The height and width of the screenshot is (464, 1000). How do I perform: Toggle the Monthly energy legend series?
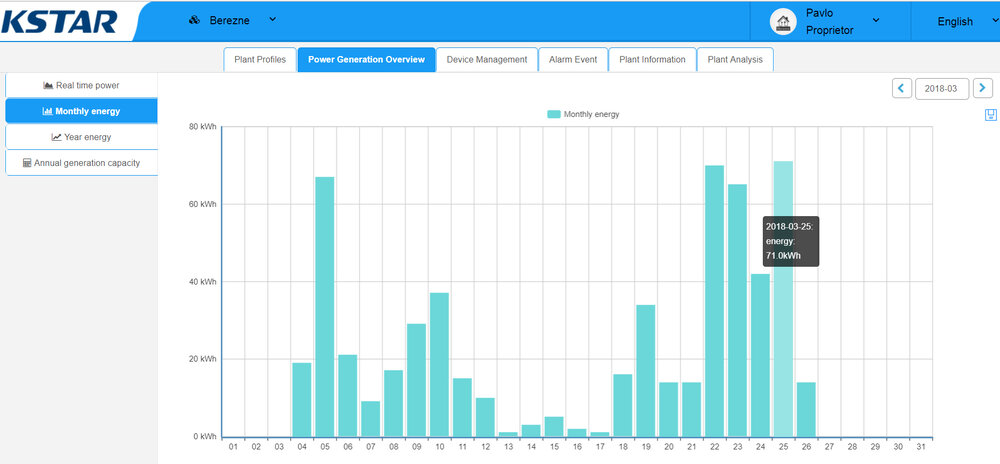tap(583, 114)
